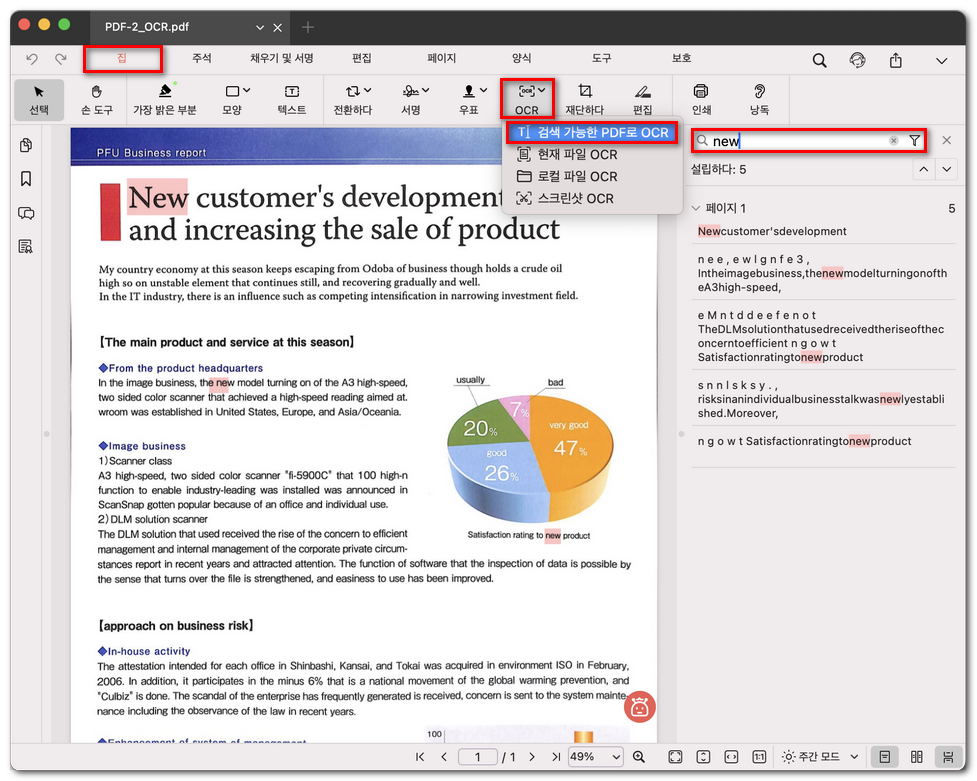Click the zoom in magnifier icon
977x781 pixels.
(x=639, y=757)
